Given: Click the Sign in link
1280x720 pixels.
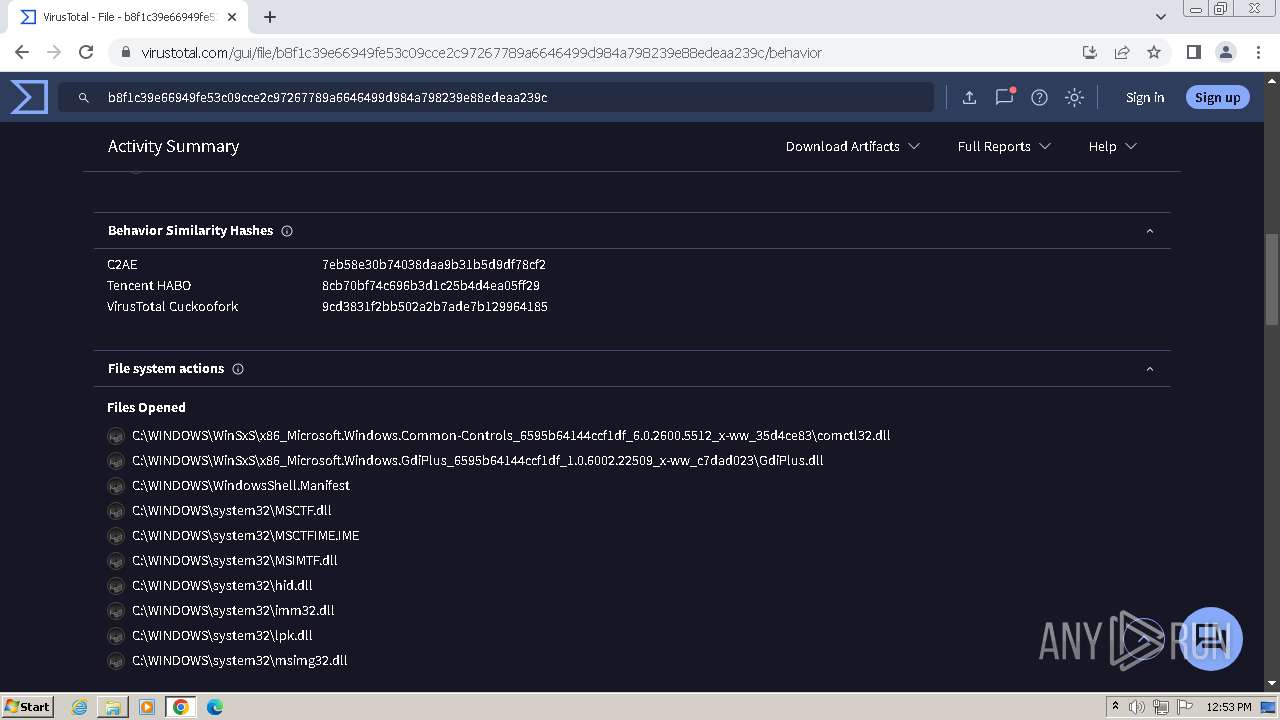Looking at the screenshot, I should coord(1145,97).
